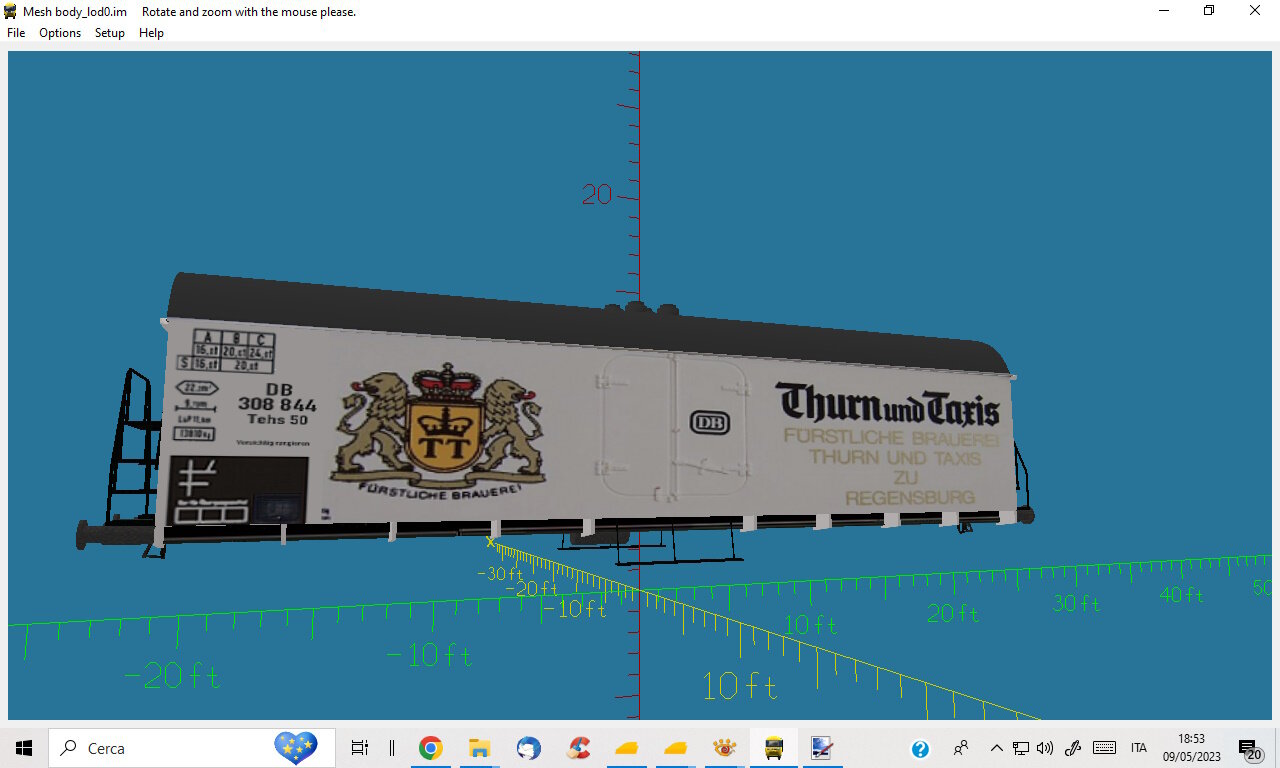Click the yellow "-30ft" axis label
Viewport: 1280px width, 768px height.
[500, 574]
